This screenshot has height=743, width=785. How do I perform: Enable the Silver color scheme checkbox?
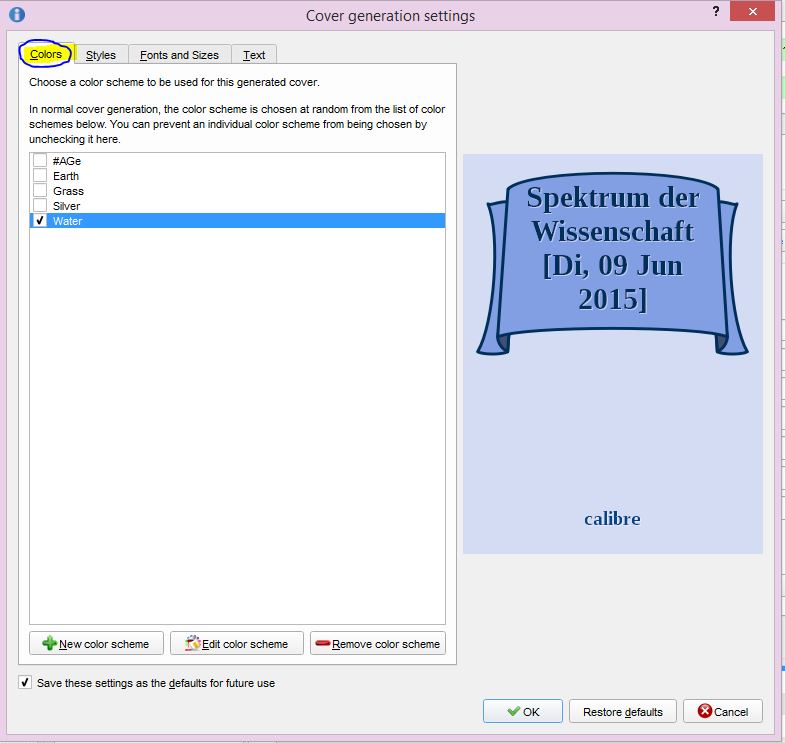click(x=40, y=206)
